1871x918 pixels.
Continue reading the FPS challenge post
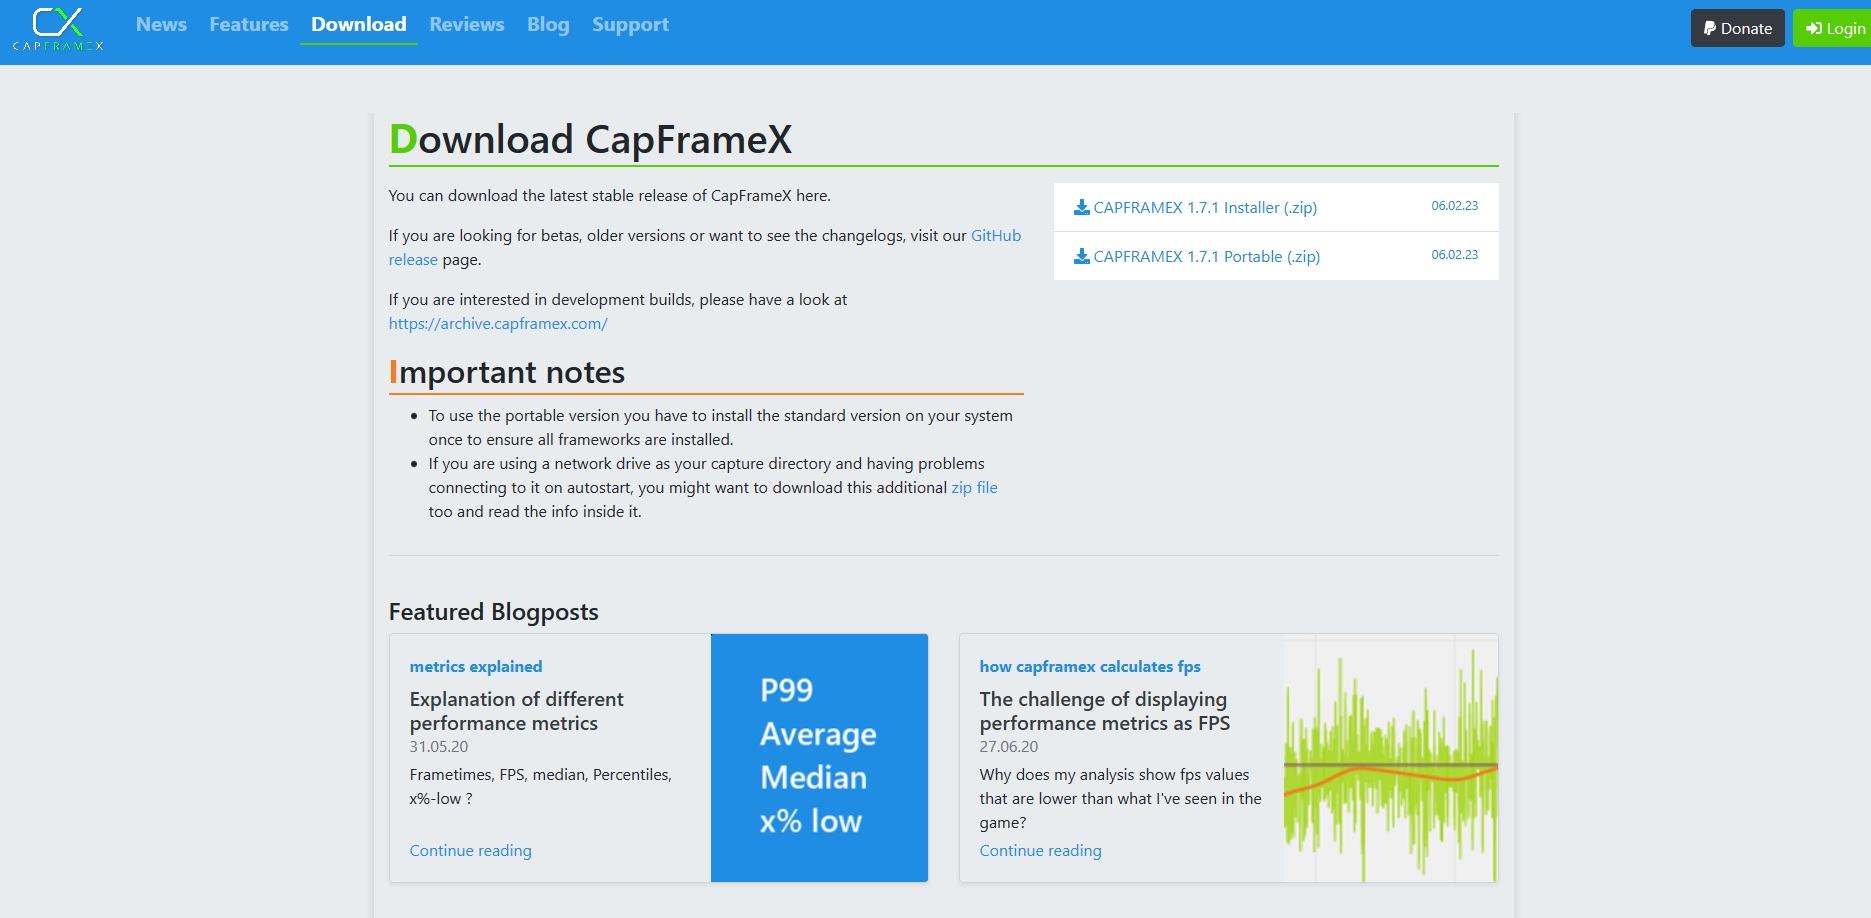[1040, 850]
